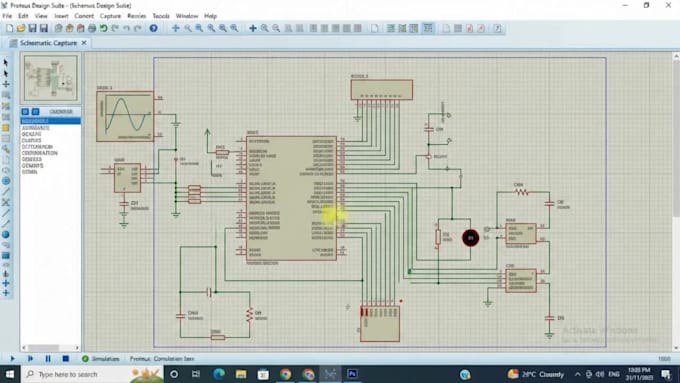The width and height of the screenshot is (680, 383).
Task: Click the highlighted grid icon in toolbar
Action: tap(428, 28)
